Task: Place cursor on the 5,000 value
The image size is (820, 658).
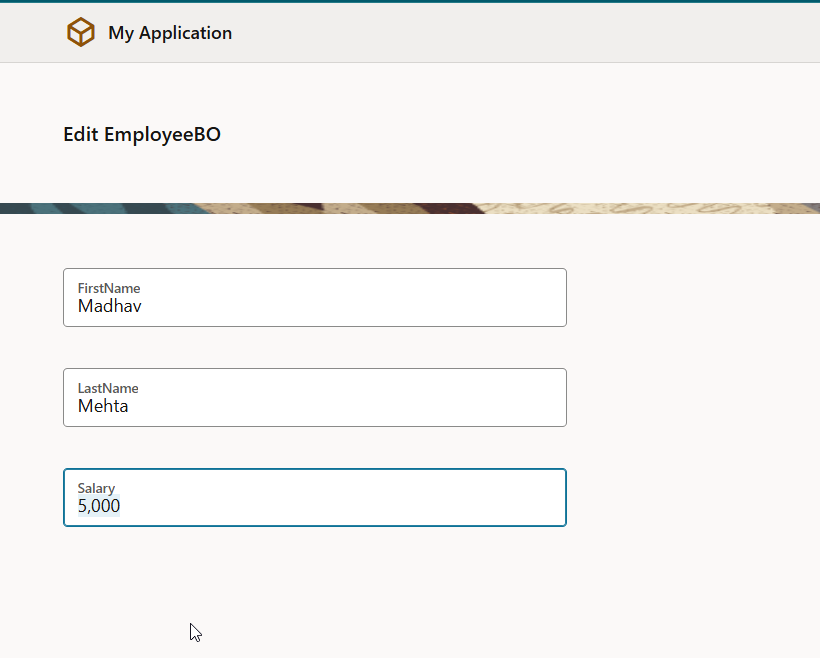Action: coord(99,506)
